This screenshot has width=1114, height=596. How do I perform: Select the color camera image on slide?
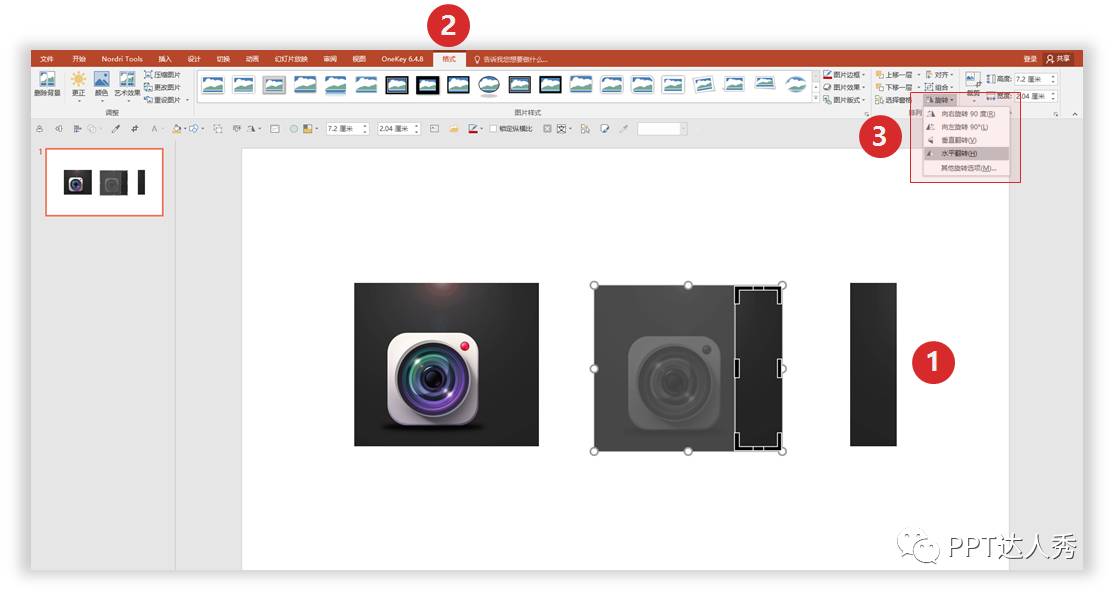point(446,364)
